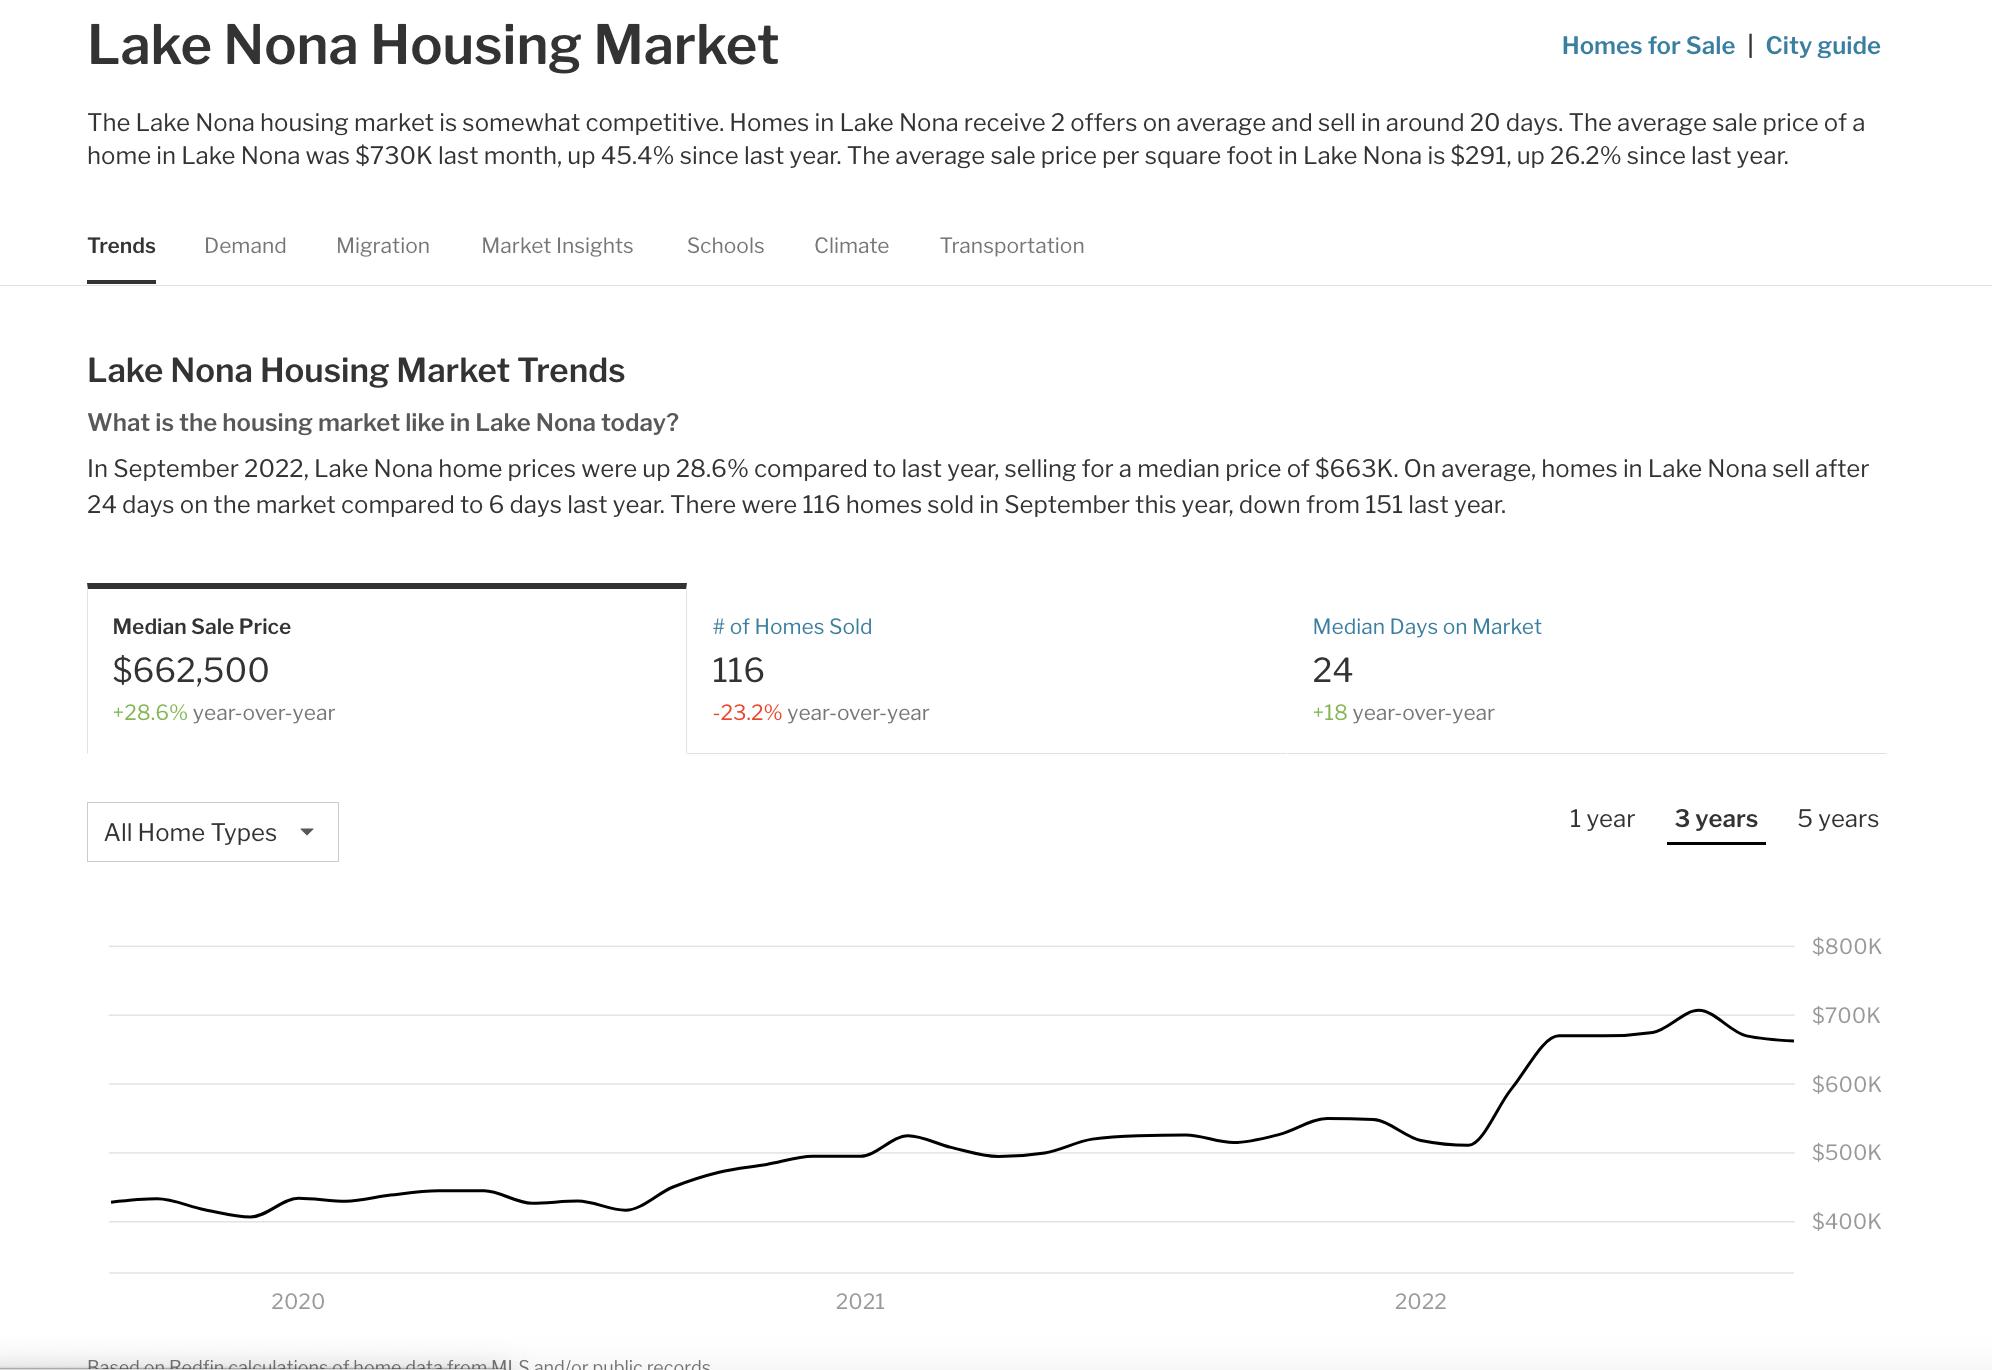Select the 3 years chart range
The image size is (1992, 1370).
(x=1715, y=819)
